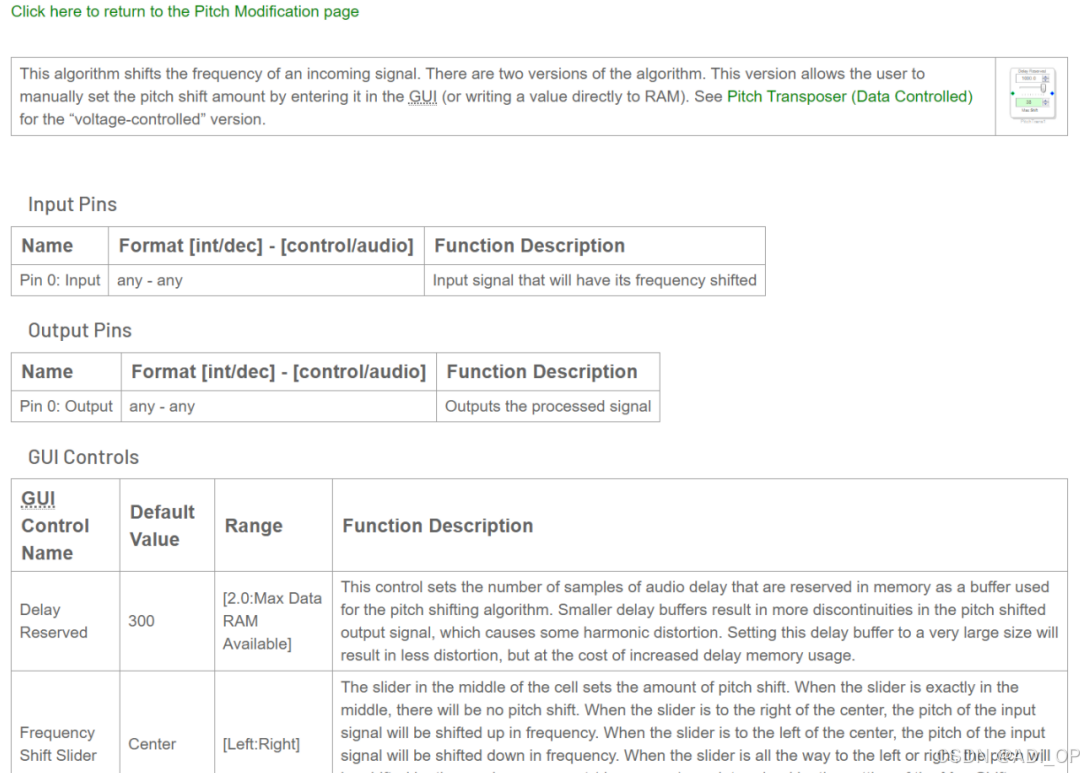1084x773 pixels.
Task: Click the 'Range' column header
Action: (x=273, y=525)
